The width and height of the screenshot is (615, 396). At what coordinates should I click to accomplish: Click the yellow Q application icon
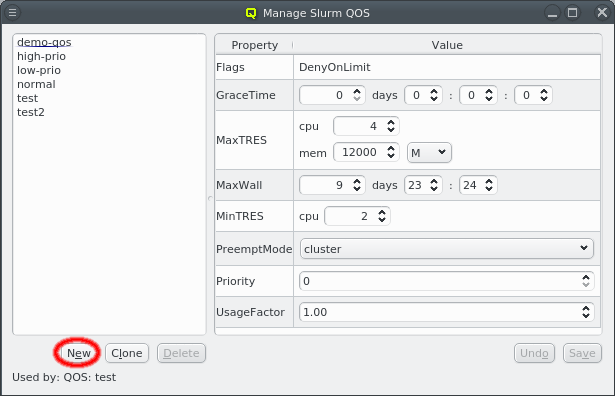click(x=251, y=13)
